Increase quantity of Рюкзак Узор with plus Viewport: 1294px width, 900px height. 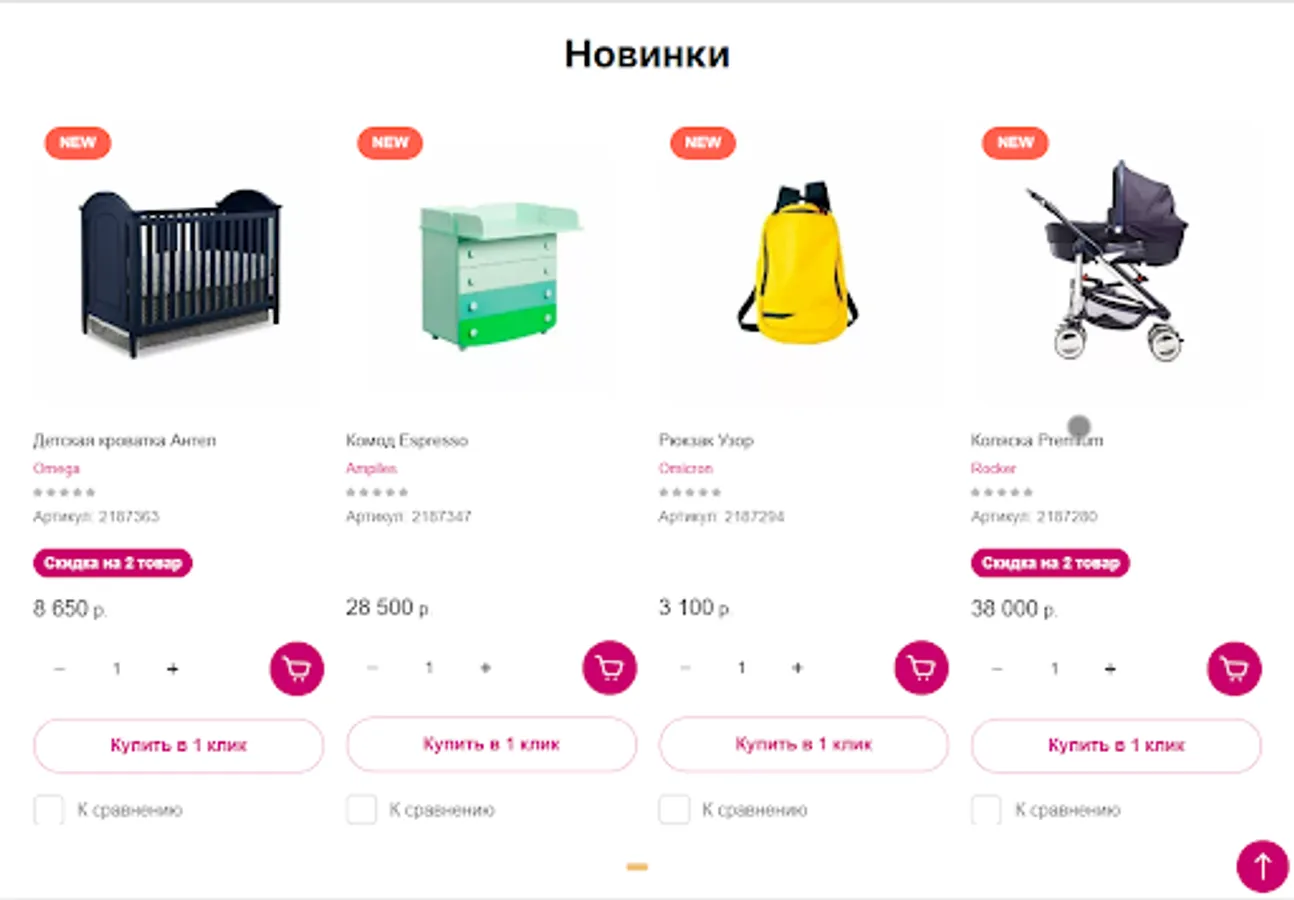pos(797,669)
